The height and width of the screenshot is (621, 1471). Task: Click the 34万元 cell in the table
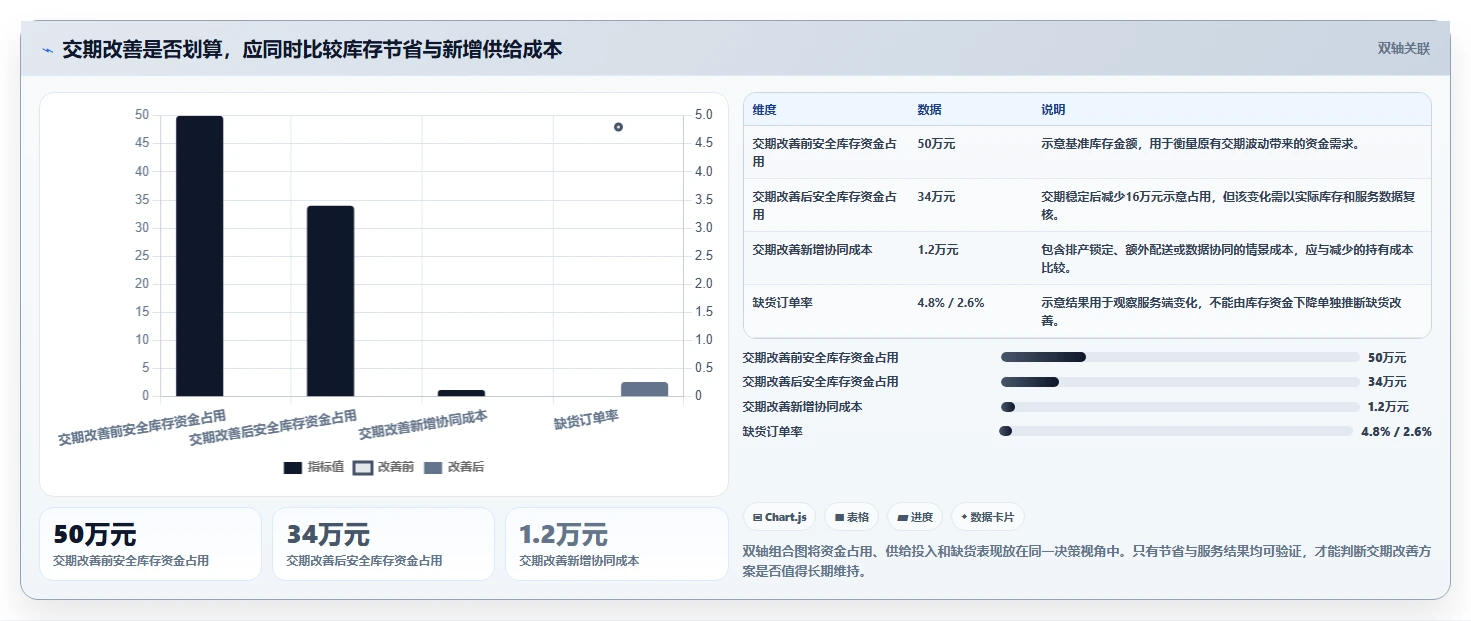click(936, 197)
